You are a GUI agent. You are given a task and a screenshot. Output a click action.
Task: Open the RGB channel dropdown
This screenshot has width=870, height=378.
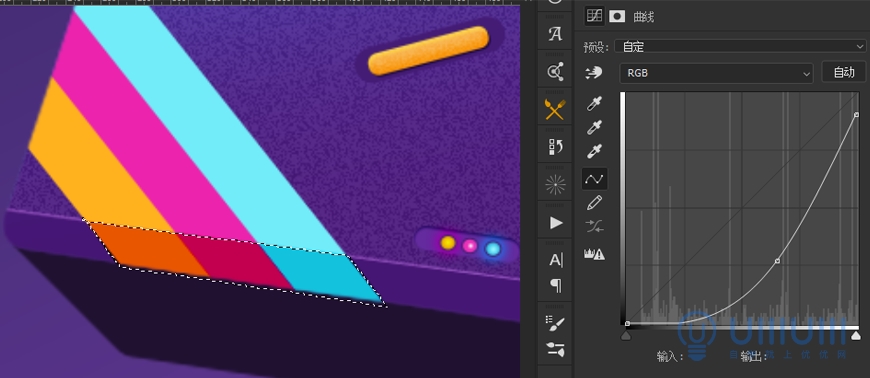tap(716, 73)
